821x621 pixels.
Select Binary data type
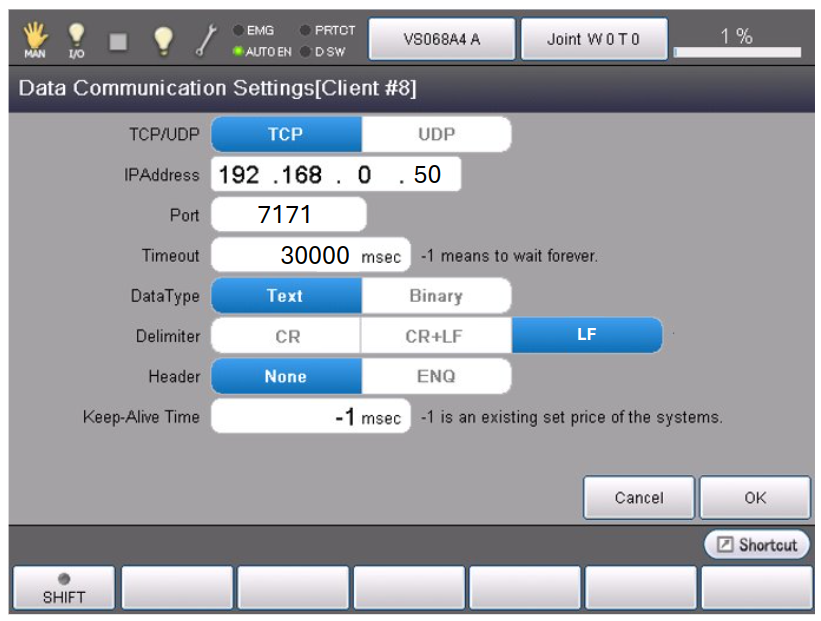pyautogui.click(x=436, y=296)
